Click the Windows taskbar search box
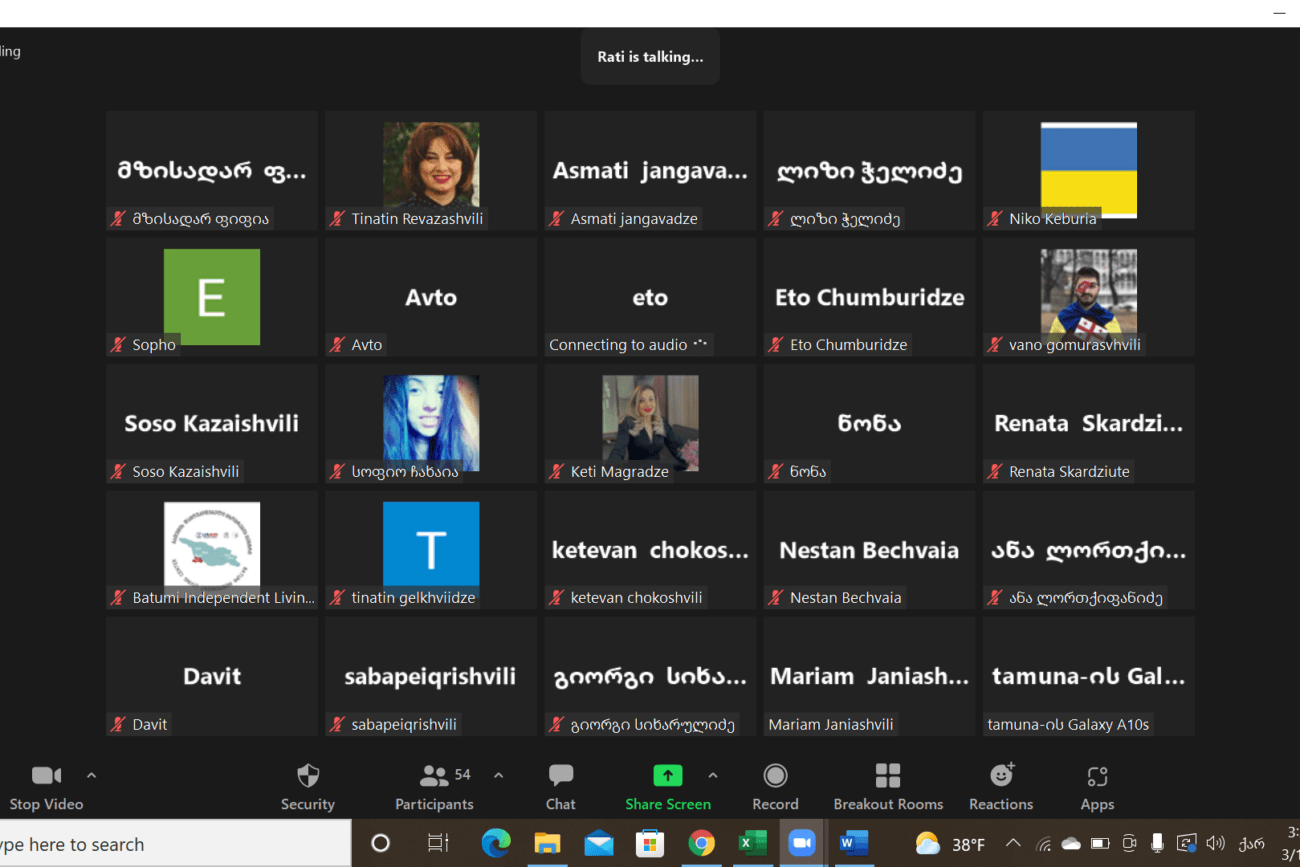The width and height of the screenshot is (1300, 867). (170, 844)
